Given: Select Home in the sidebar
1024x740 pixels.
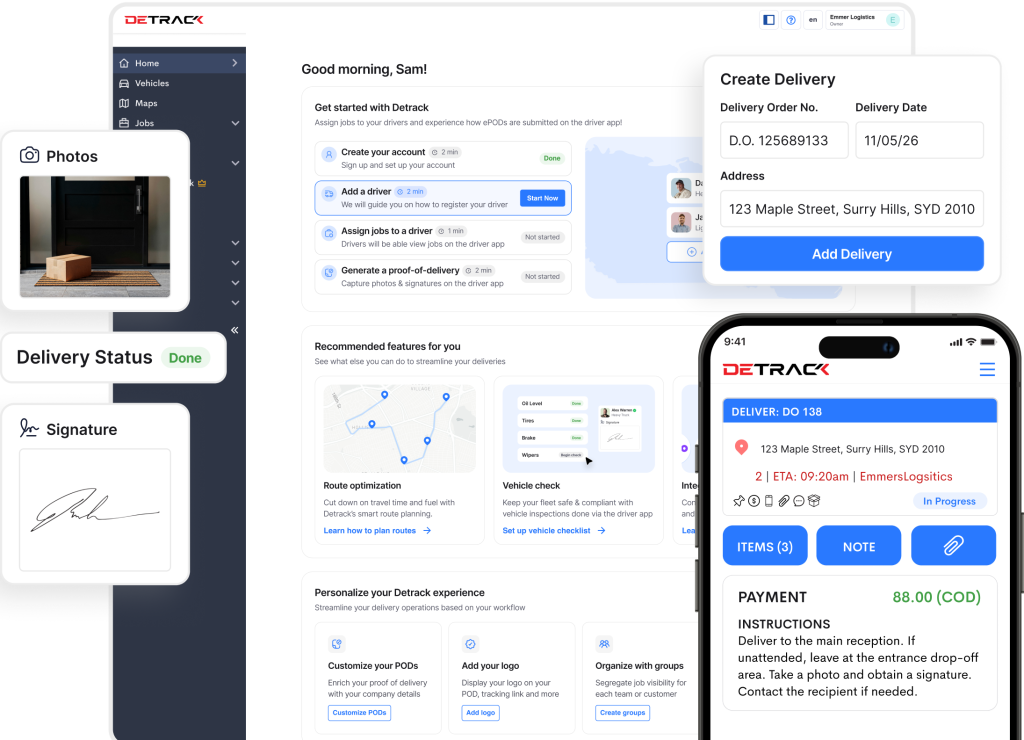Looking at the screenshot, I should [x=179, y=63].
